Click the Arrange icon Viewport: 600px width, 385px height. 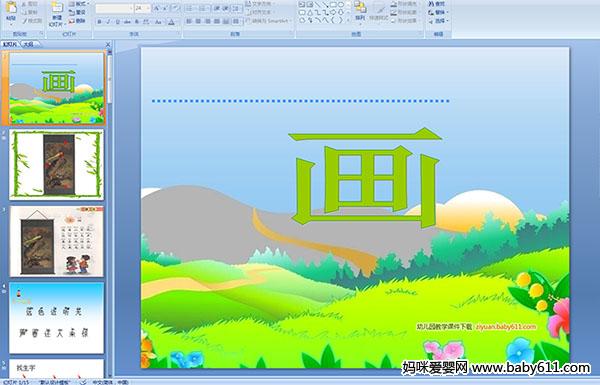coord(360,11)
